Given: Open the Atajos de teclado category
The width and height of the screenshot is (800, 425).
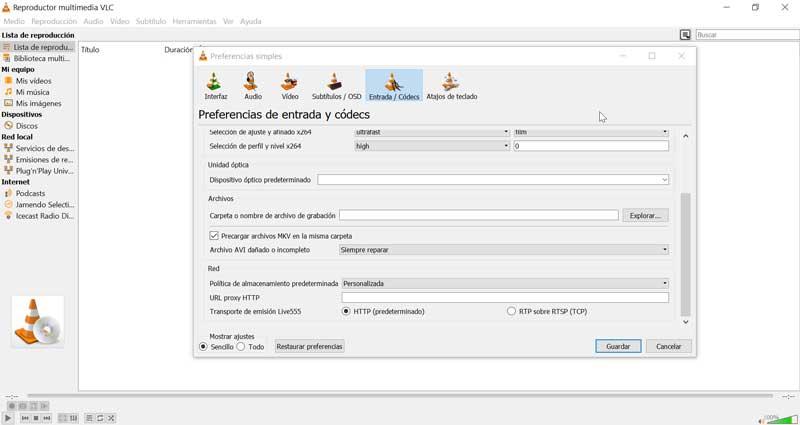Looking at the screenshot, I should [452, 85].
